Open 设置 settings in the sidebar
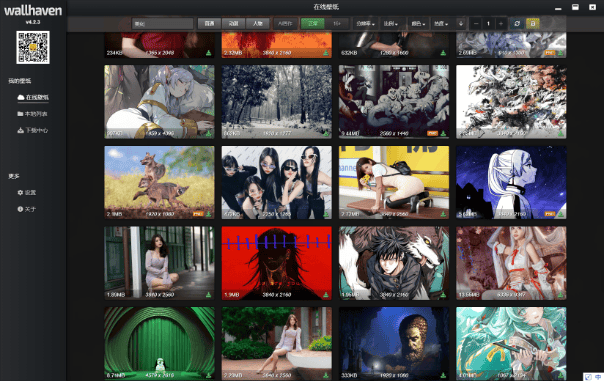This screenshot has height=381, width=604. click(27, 193)
